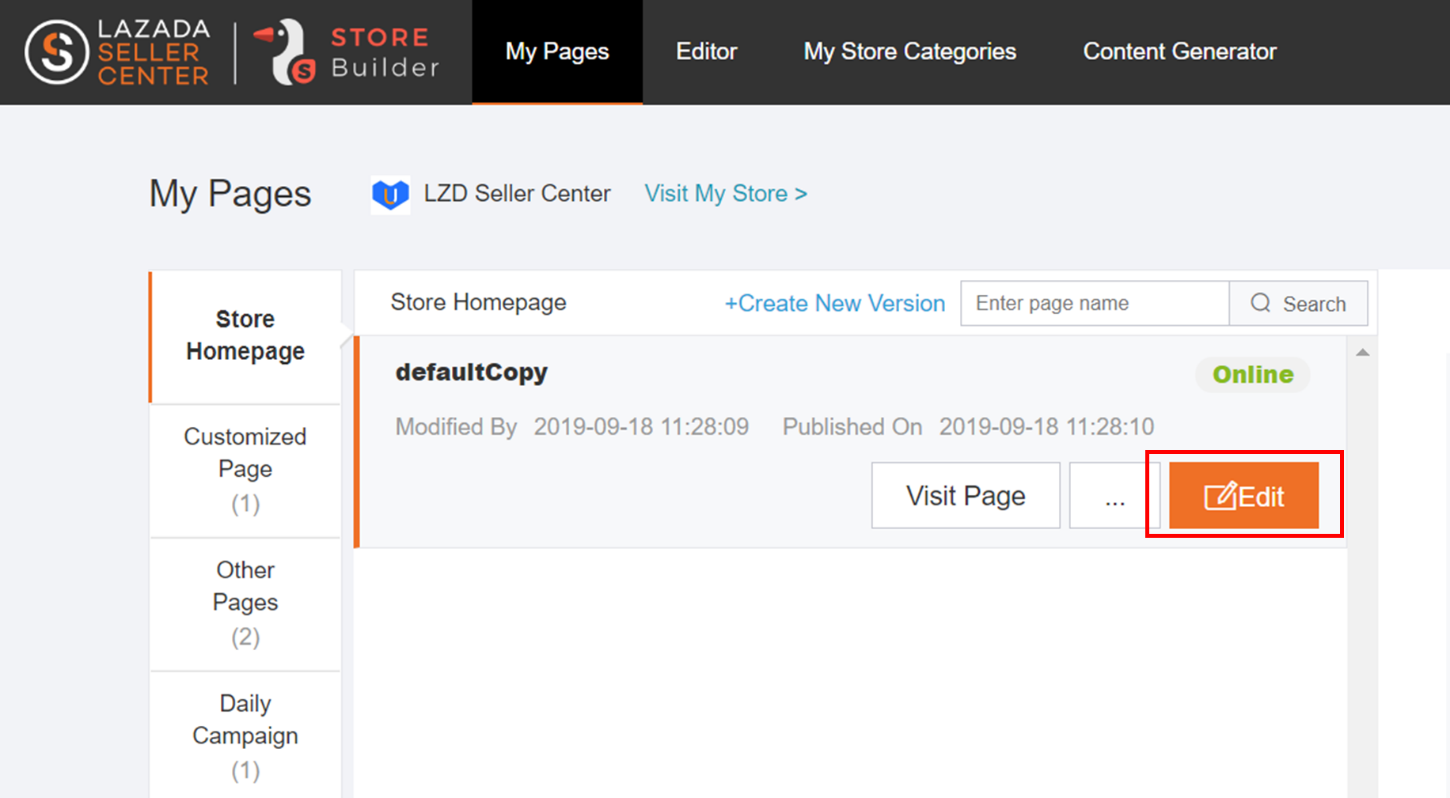Click the scrollbar up arrow

(1362, 351)
